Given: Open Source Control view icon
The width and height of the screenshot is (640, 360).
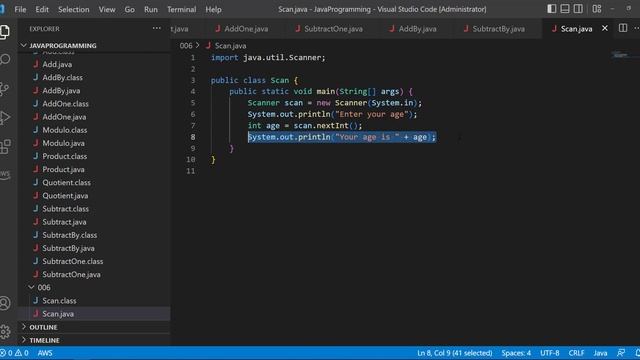Looking at the screenshot, I should point(5,89).
